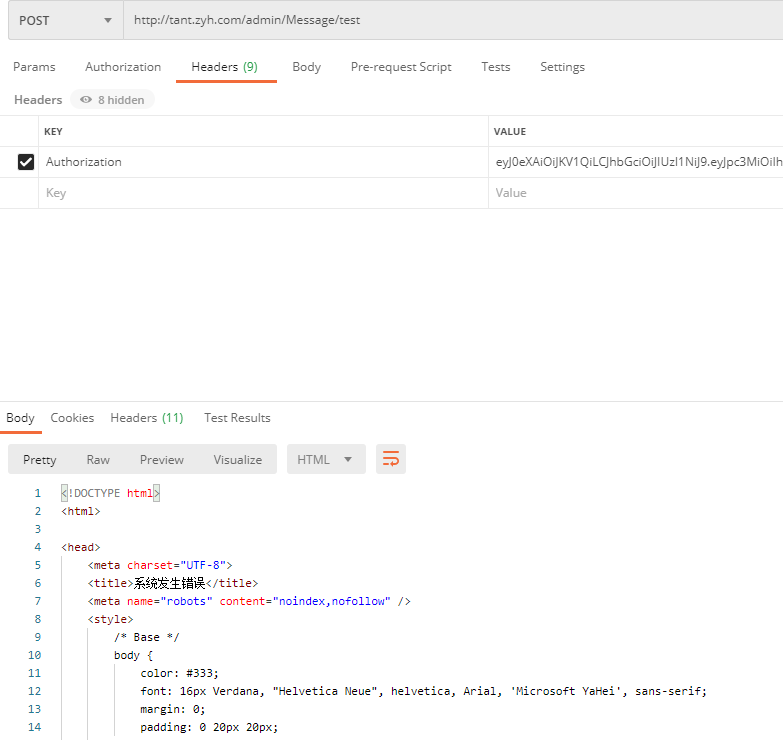
Task: Select the response Body tab
Action: pyautogui.click(x=20, y=418)
